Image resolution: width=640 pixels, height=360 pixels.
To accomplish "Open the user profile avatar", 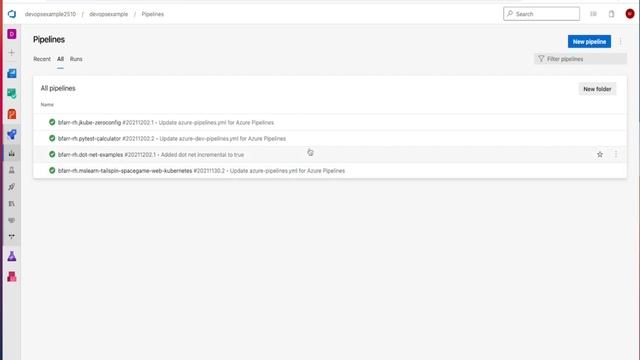I will coord(630,14).
